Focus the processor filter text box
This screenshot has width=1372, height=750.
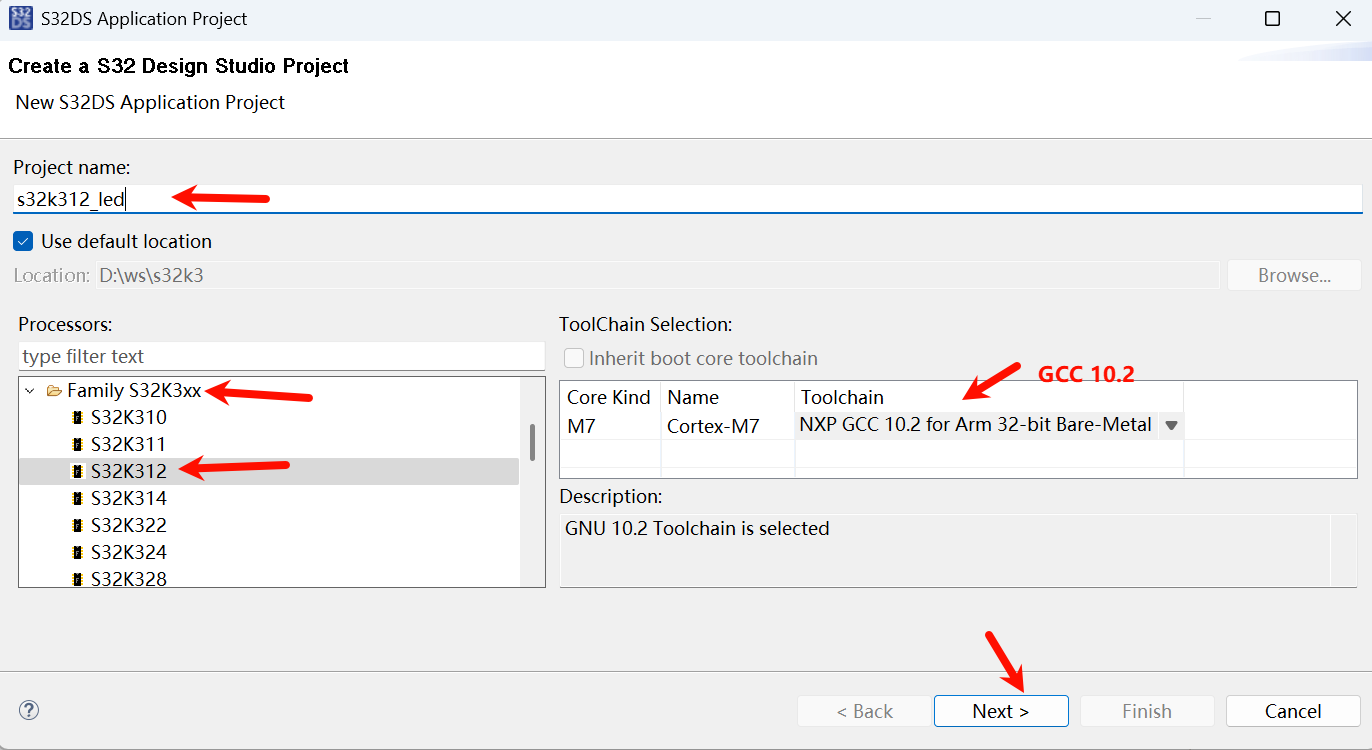tap(282, 356)
